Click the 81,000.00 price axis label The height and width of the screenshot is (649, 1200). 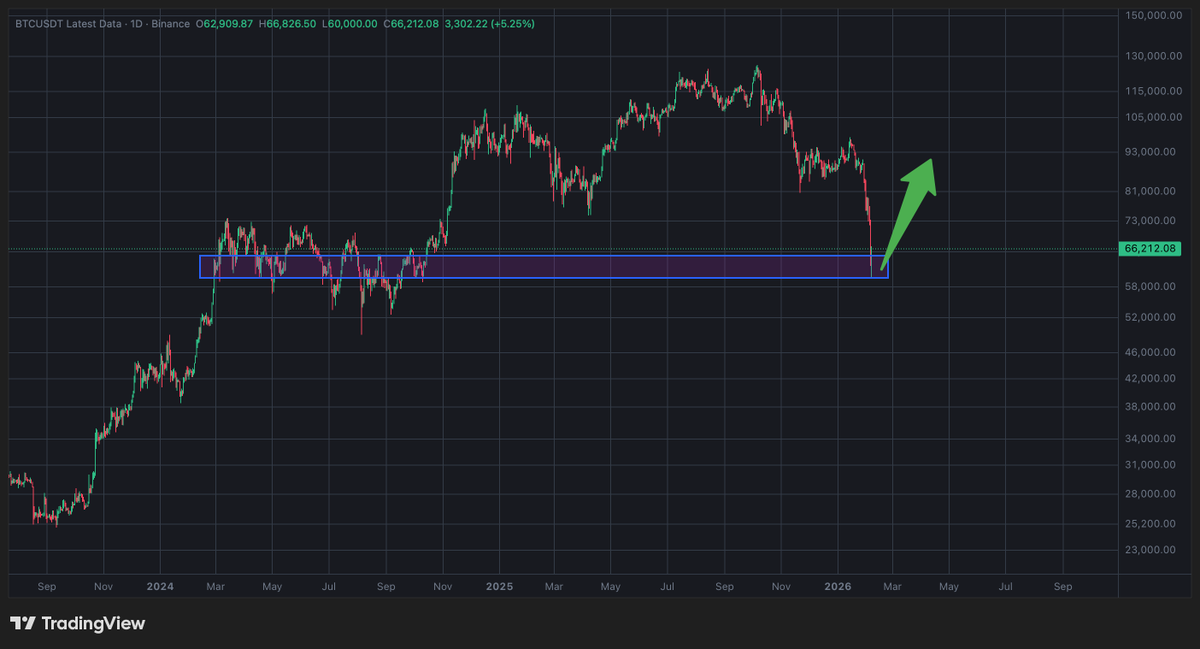(1150, 191)
